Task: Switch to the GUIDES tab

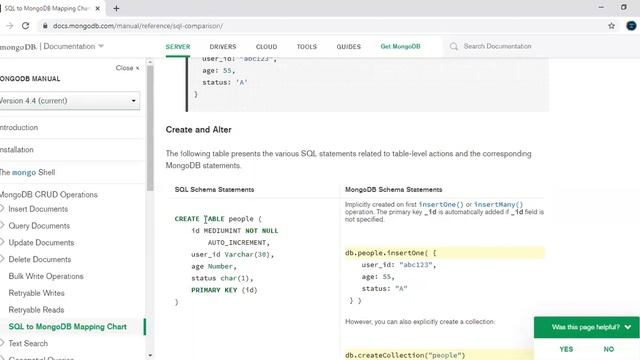Action: (x=349, y=47)
